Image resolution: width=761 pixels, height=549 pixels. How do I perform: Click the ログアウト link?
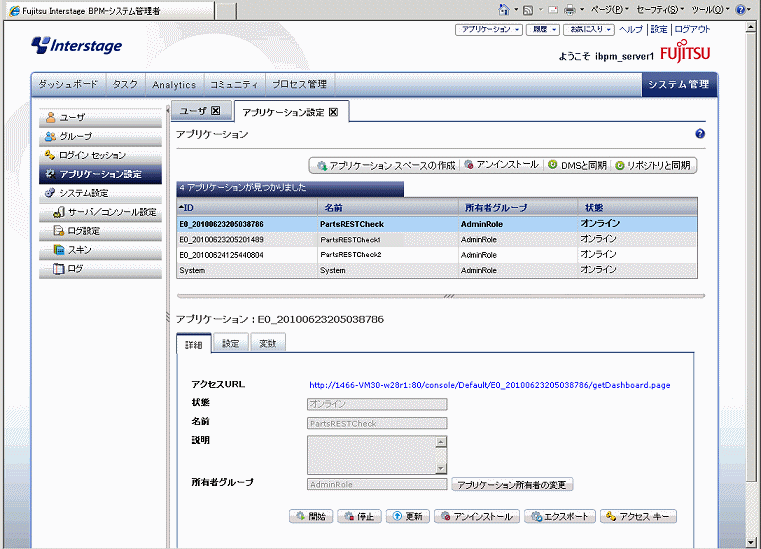[x=692, y=30]
